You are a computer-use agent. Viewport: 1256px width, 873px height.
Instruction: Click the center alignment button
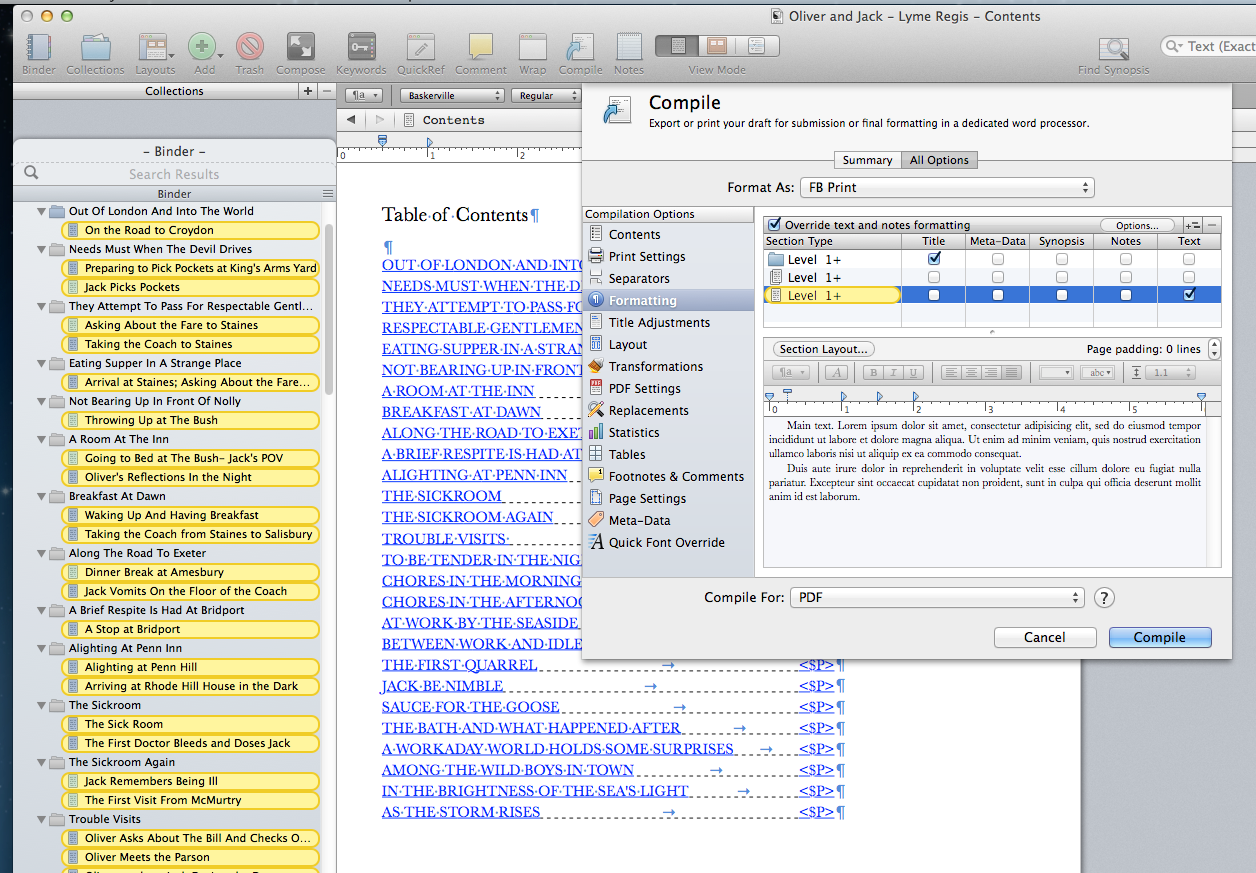971,373
